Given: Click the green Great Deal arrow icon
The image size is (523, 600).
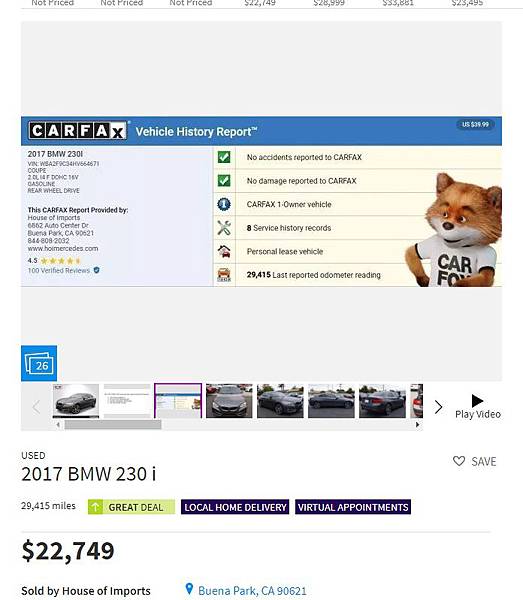Looking at the screenshot, I should pos(95,507).
